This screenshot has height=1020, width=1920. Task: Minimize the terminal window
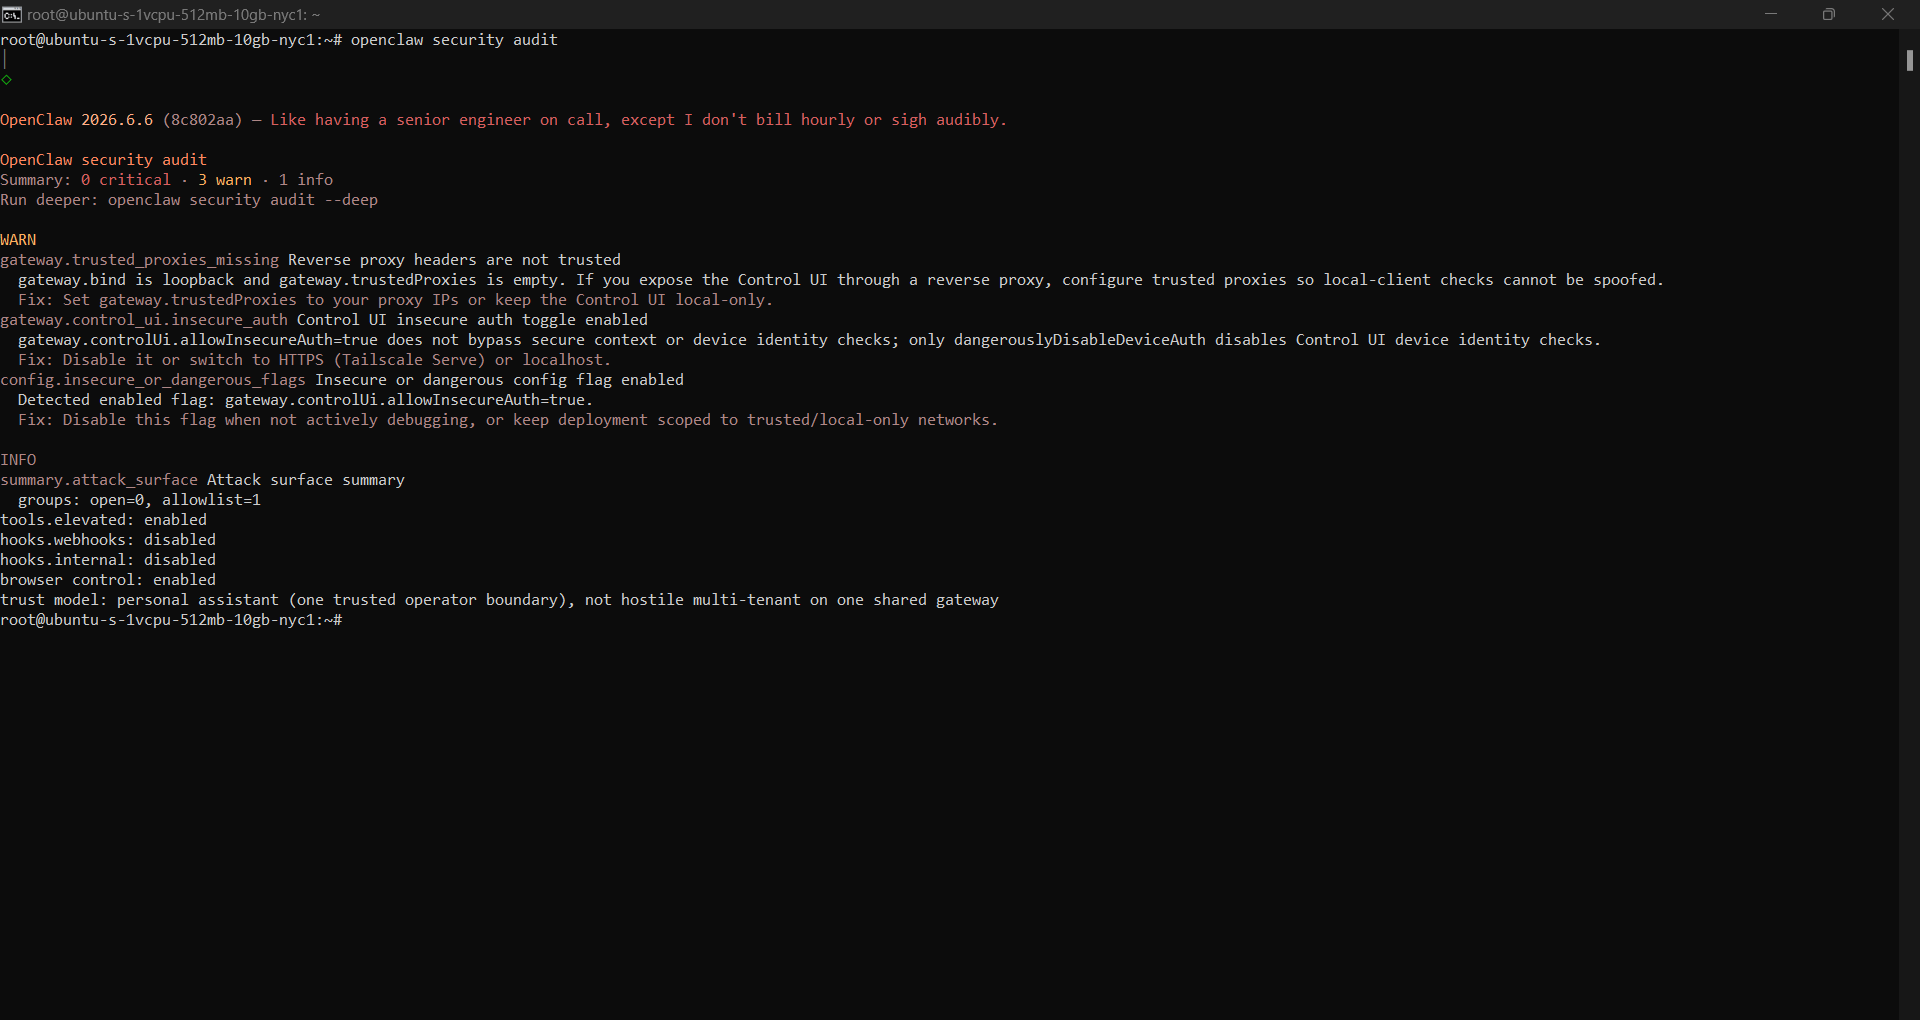tap(1770, 14)
